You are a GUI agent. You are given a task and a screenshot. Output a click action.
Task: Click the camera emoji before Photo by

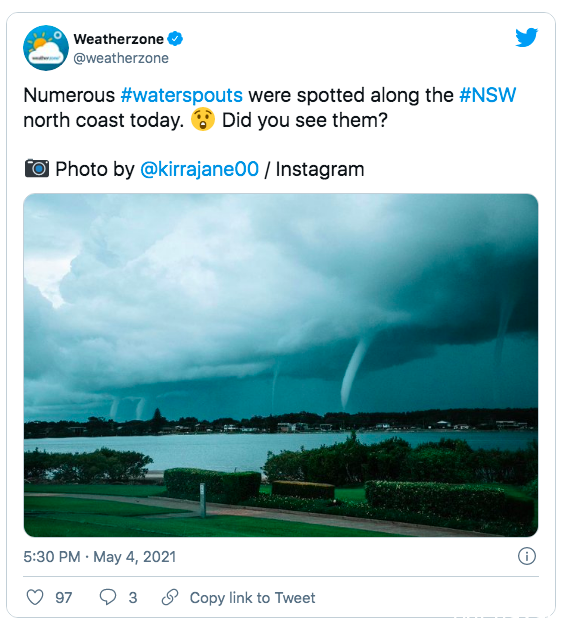click(37, 168)
